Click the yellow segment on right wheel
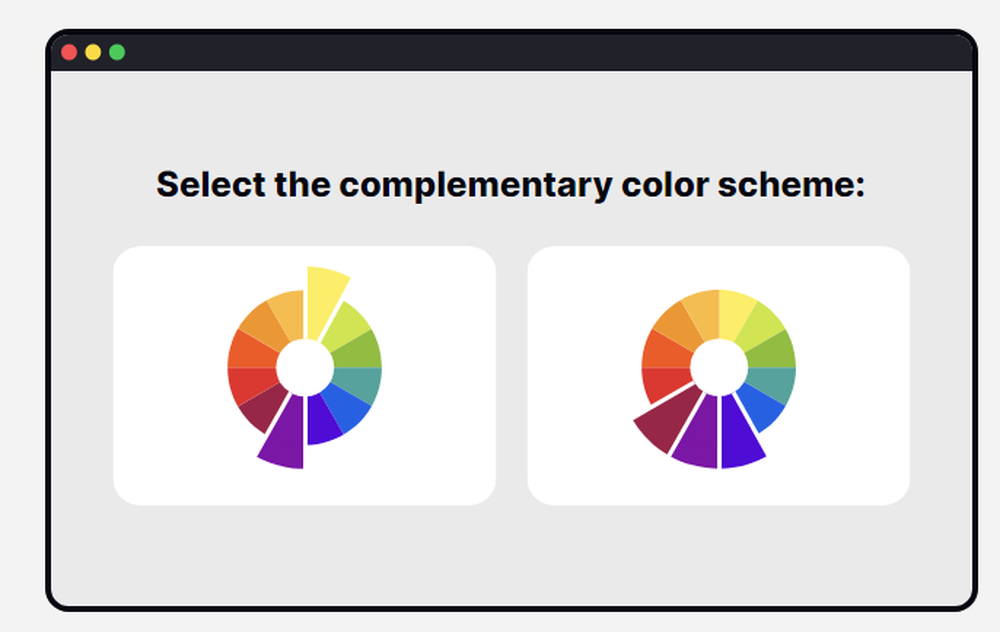The height and width of the screenshot is (632, 1000). [x=735, y=311]
